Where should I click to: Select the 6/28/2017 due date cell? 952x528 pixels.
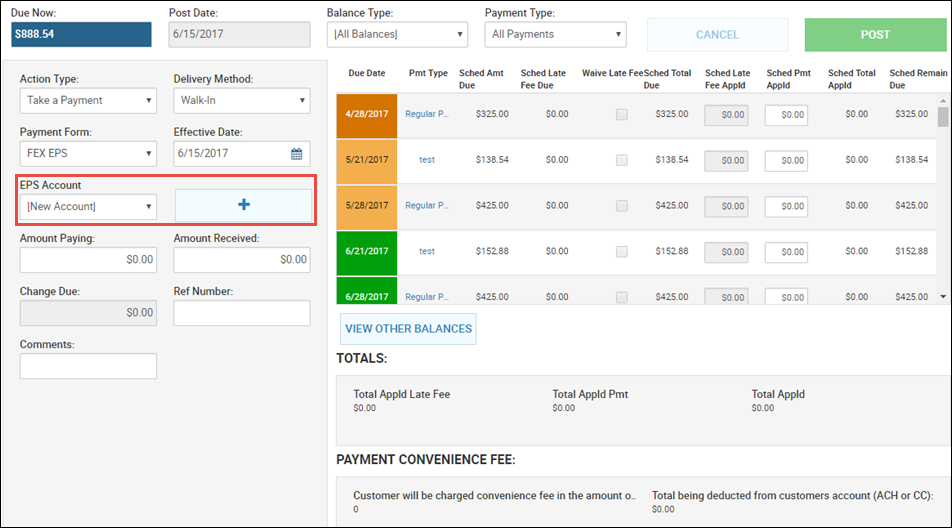(x=367, y=291)
